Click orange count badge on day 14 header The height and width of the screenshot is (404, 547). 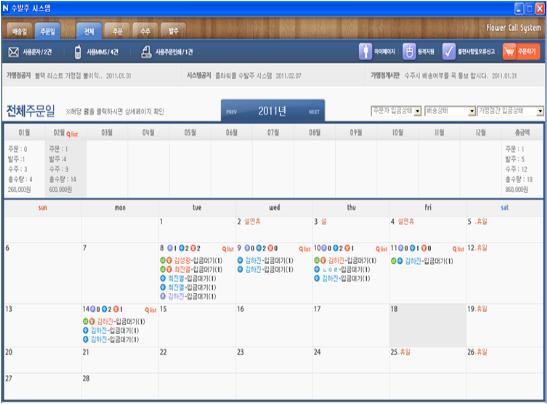tap(116, 309)
